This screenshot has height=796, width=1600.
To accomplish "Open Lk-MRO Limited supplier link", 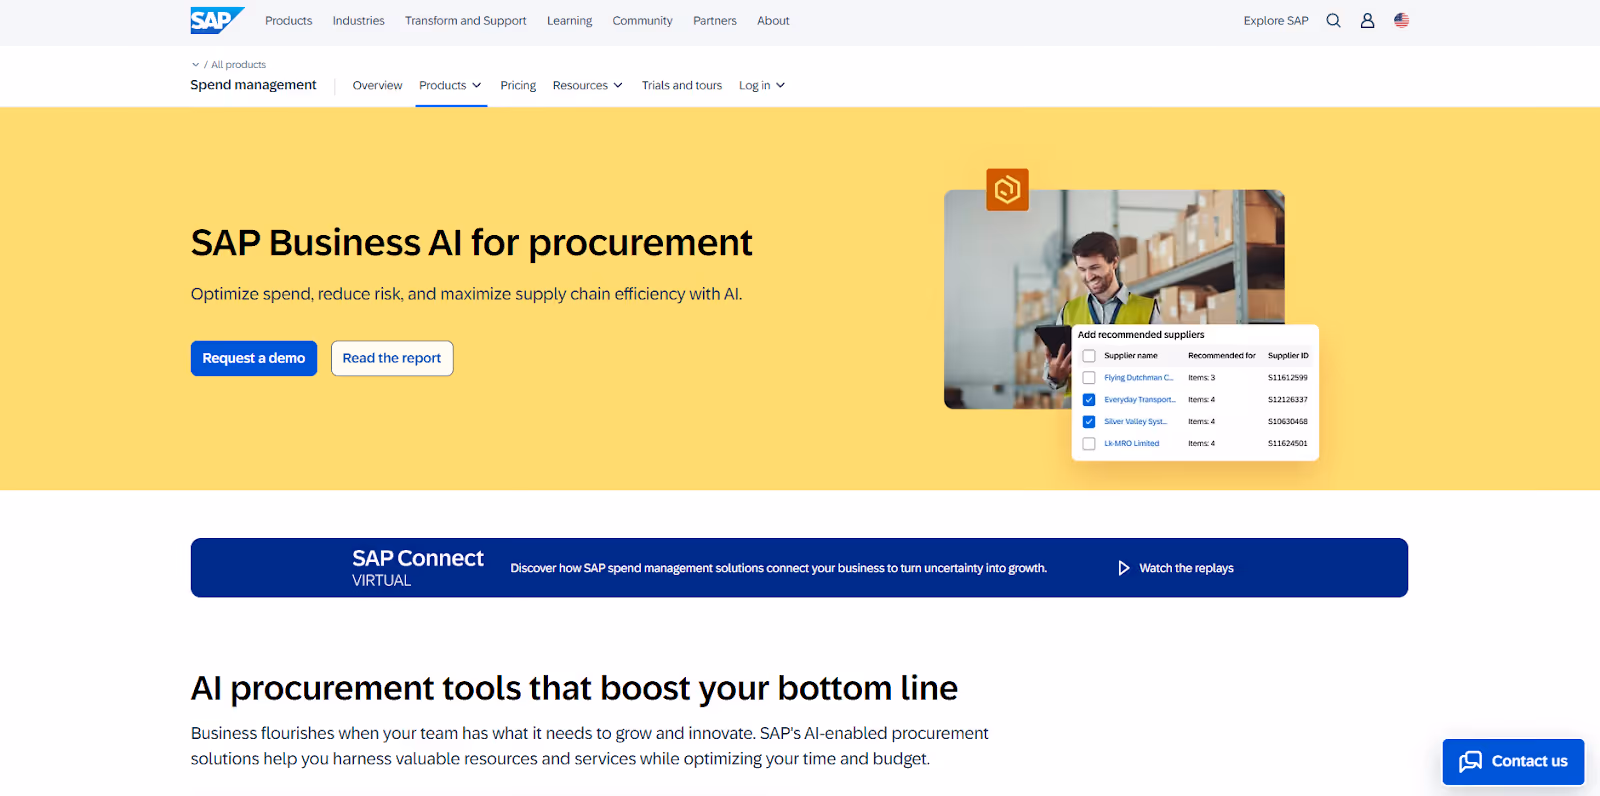I will [1131, 444].
